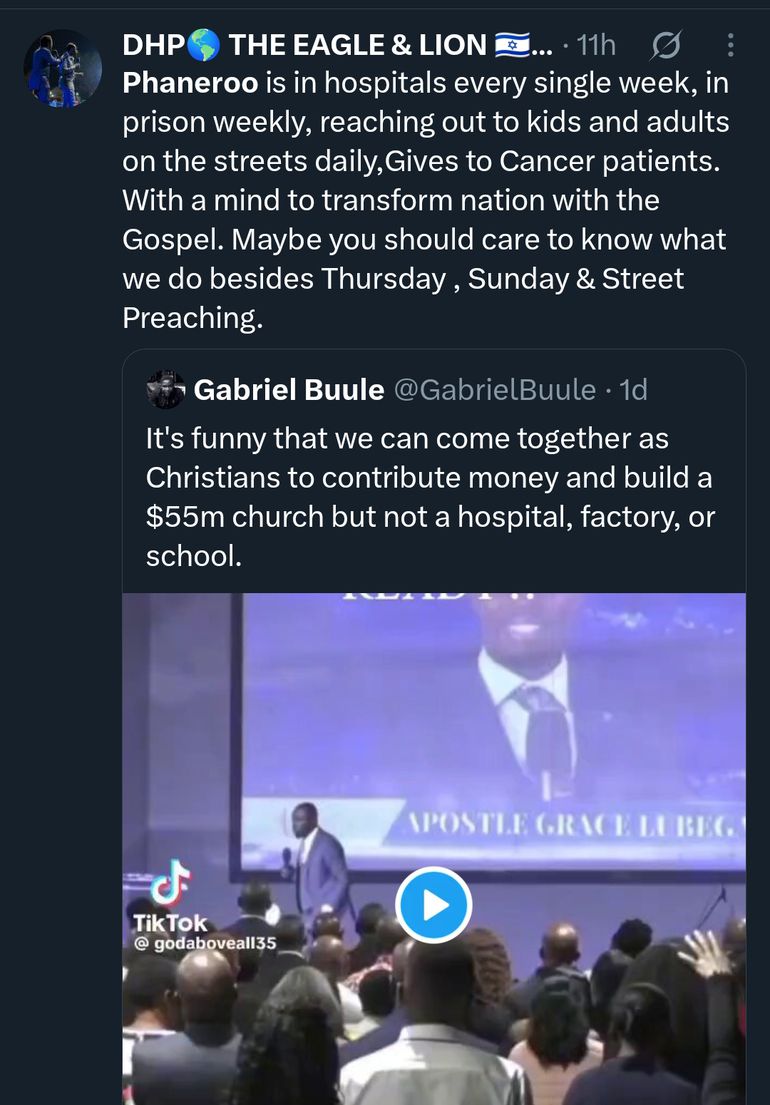
Task: Click the 1d timestamp on quoted post
Action: pos(633,389)
